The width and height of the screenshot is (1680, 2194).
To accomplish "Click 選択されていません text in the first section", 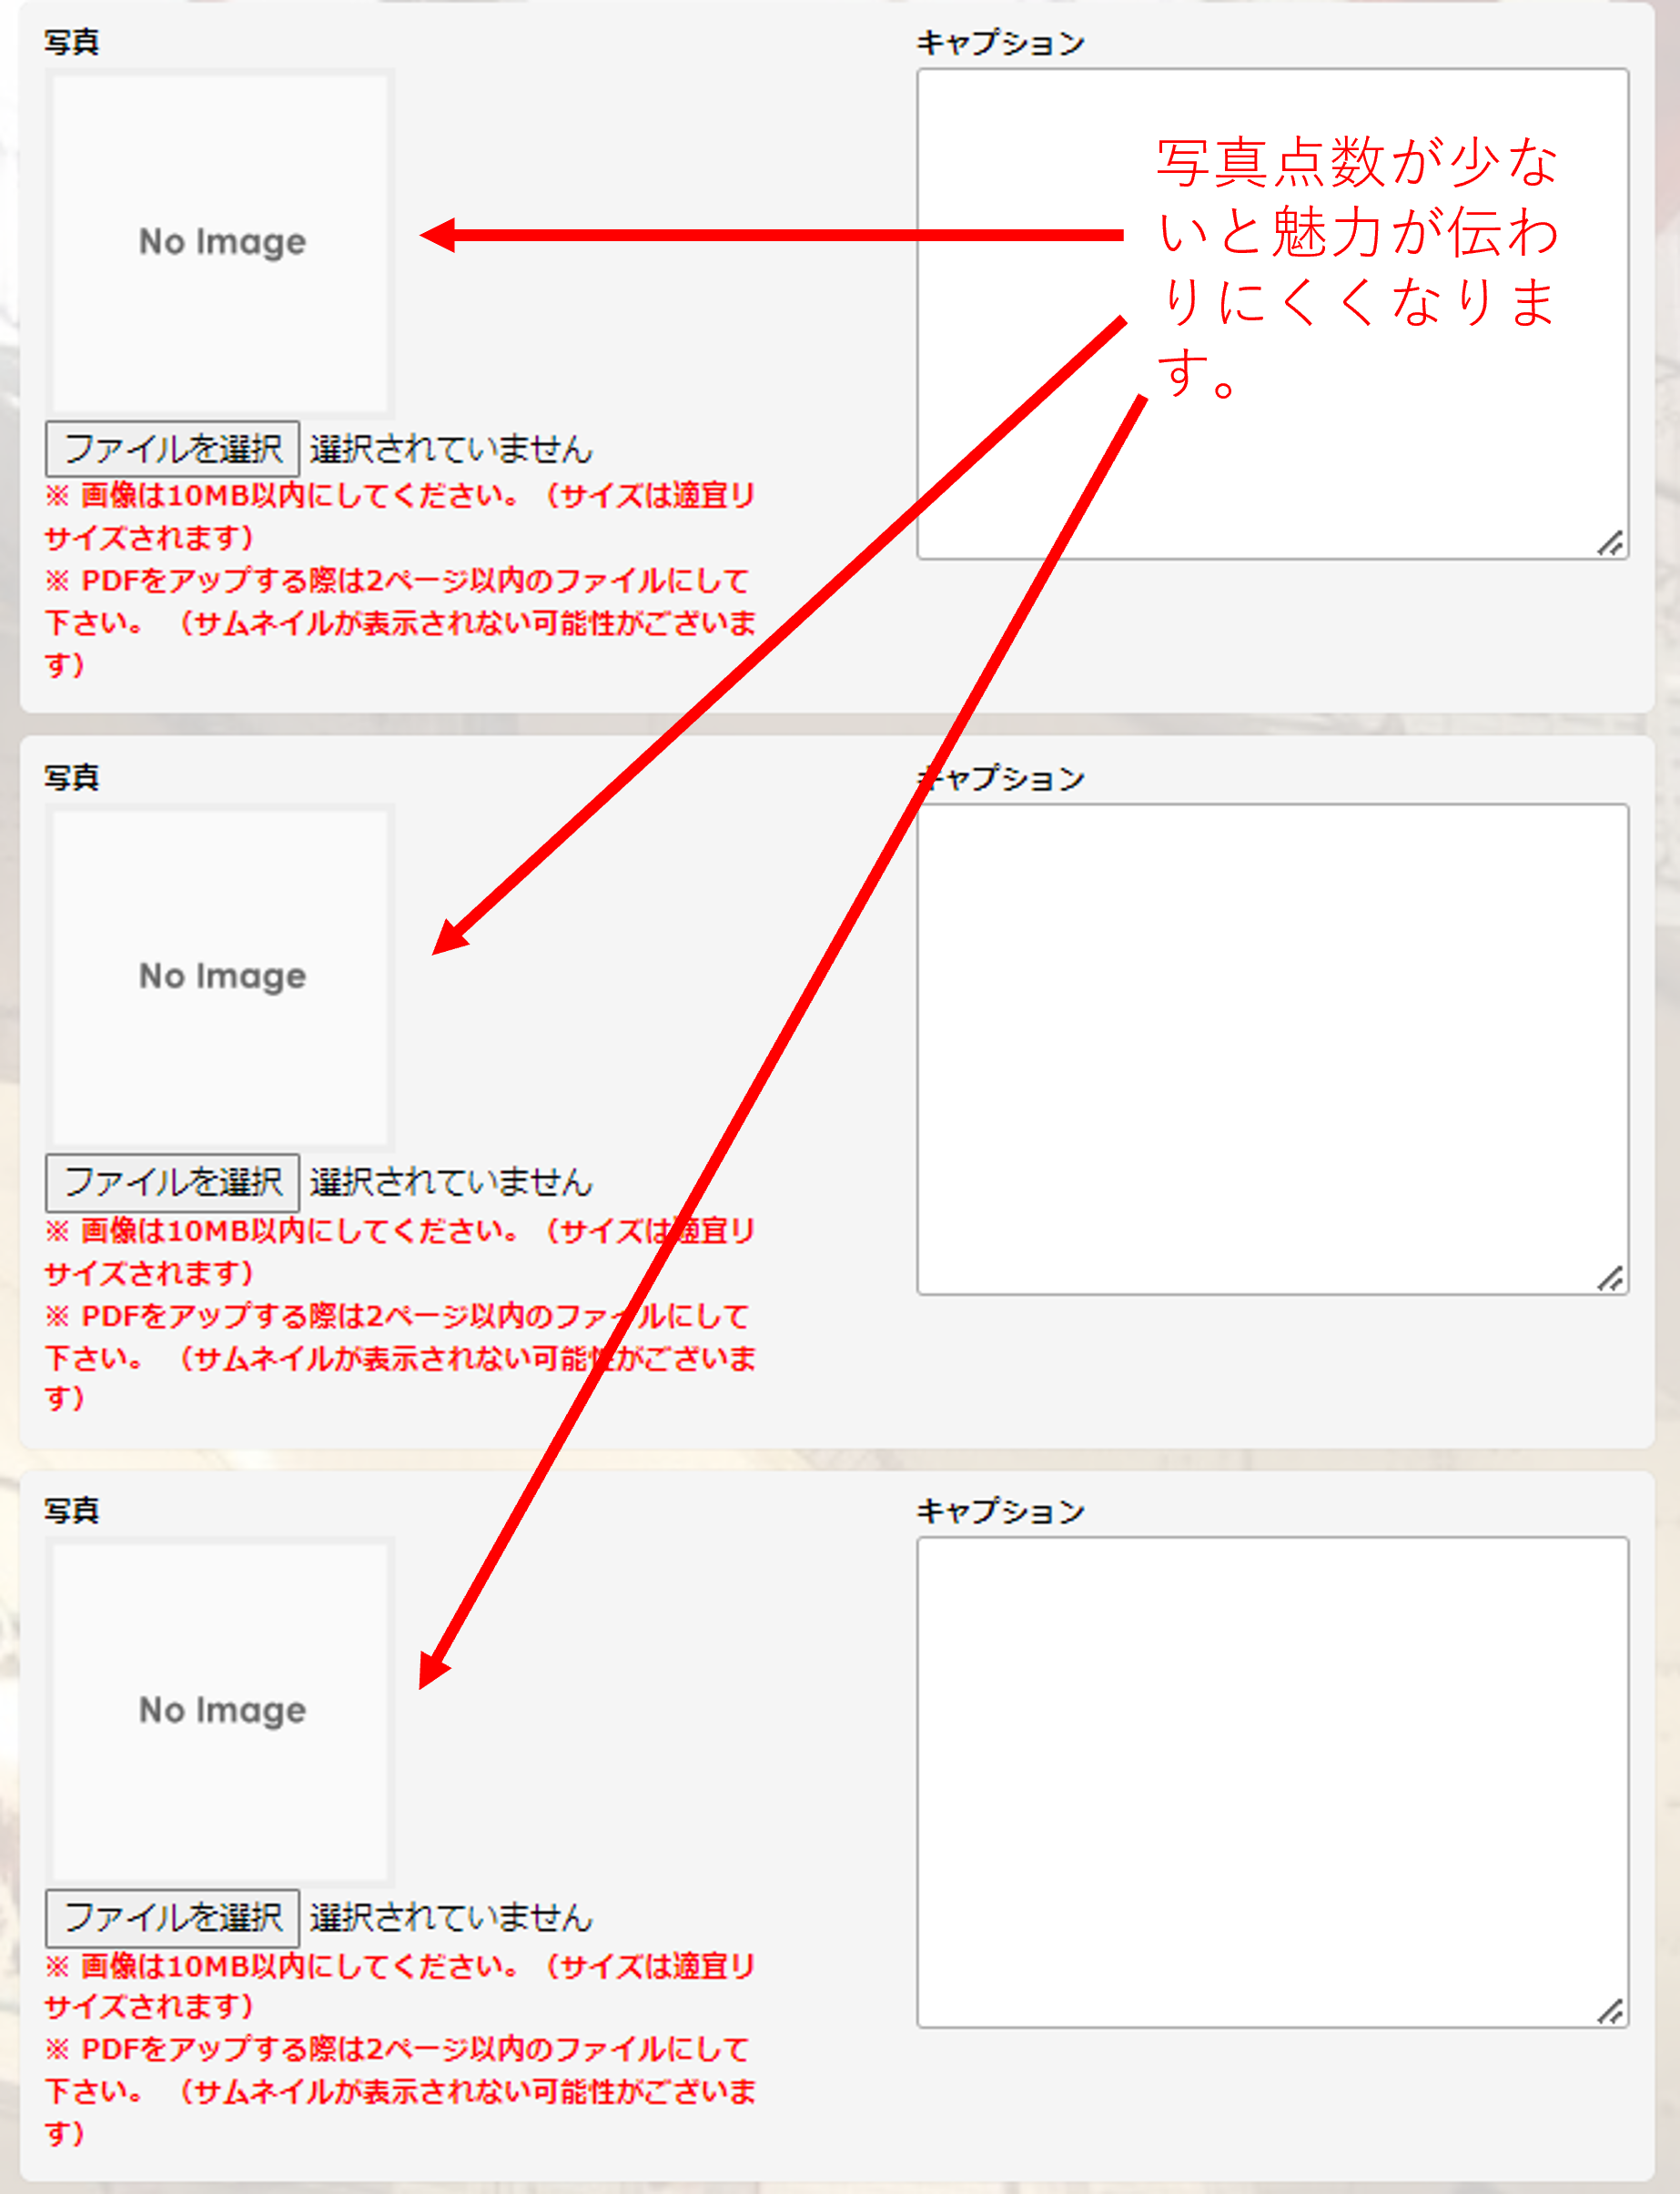I will pyautogui.click(x=451, y=449).
